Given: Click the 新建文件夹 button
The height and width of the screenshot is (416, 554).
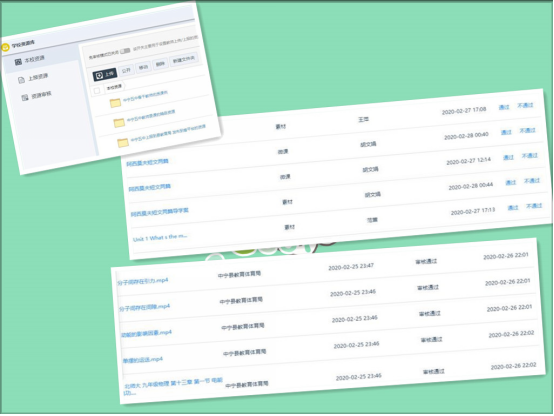Looking at the screenshot, I should coord(183,60).
